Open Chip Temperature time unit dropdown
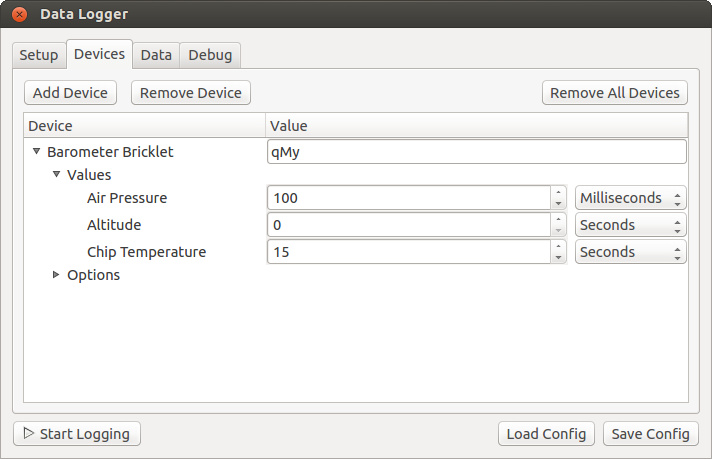Viewport: 712px width, 459px height. pos(631,252)
